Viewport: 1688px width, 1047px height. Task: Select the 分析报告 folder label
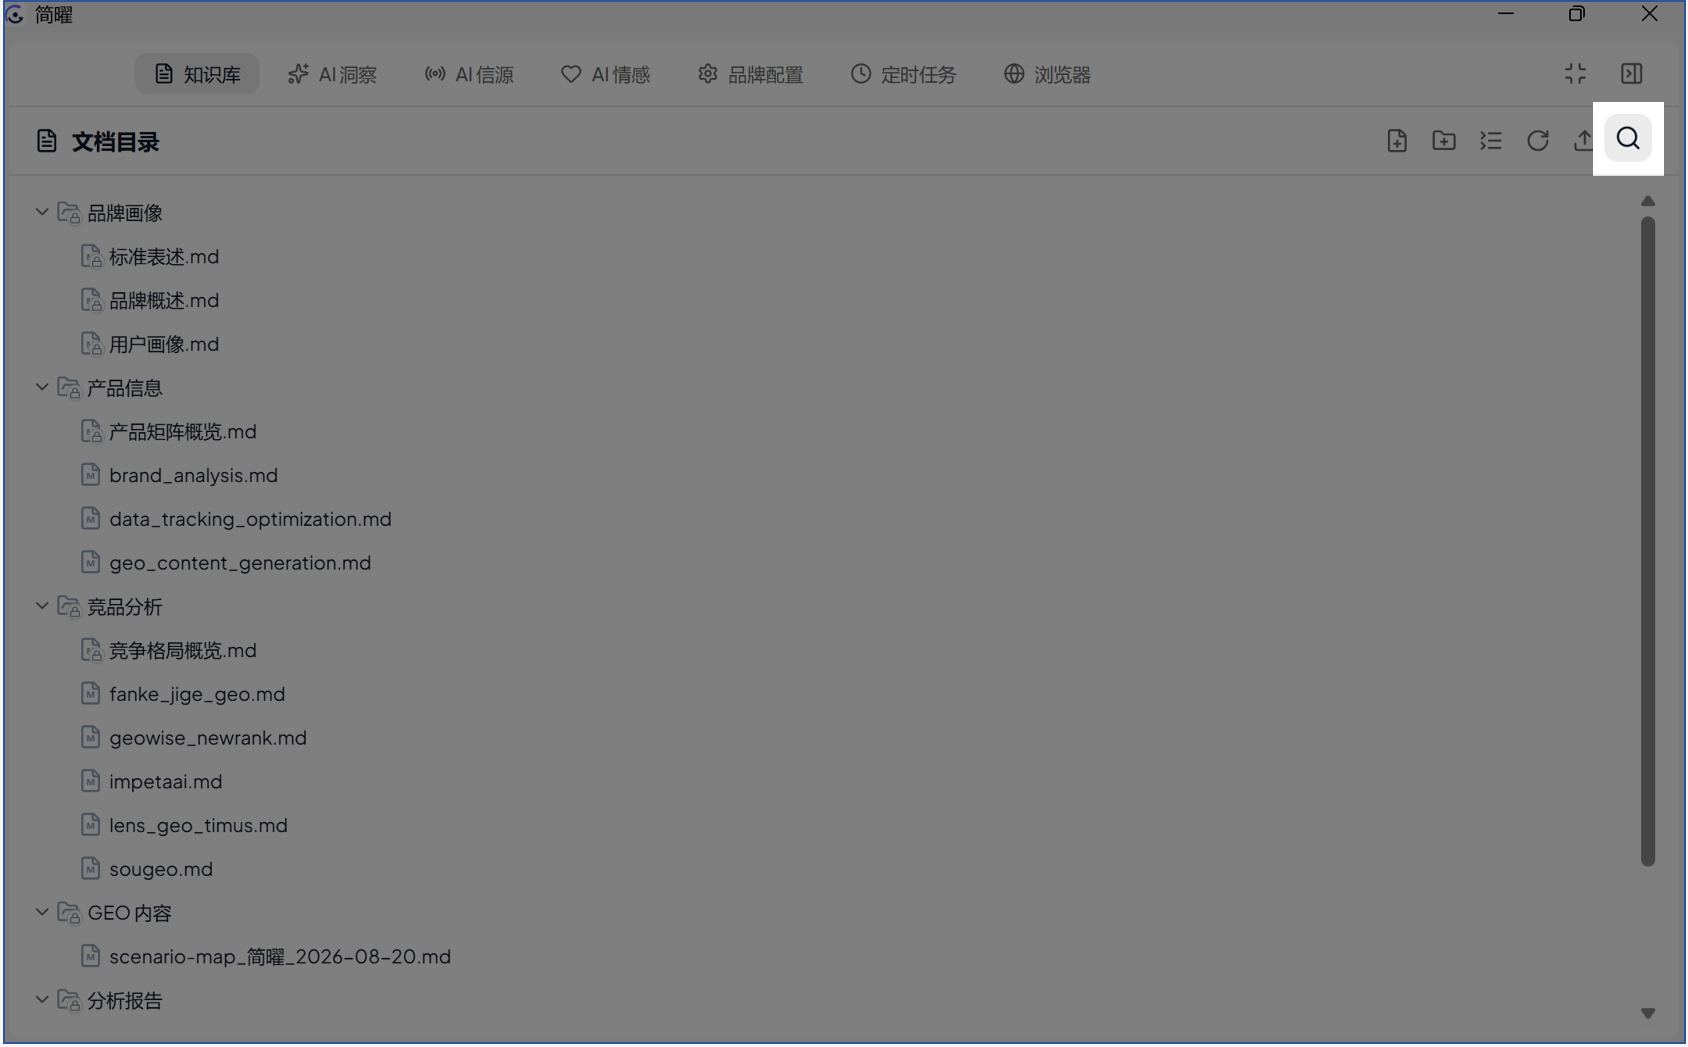pyautogui.click(x=125, y=1001)
